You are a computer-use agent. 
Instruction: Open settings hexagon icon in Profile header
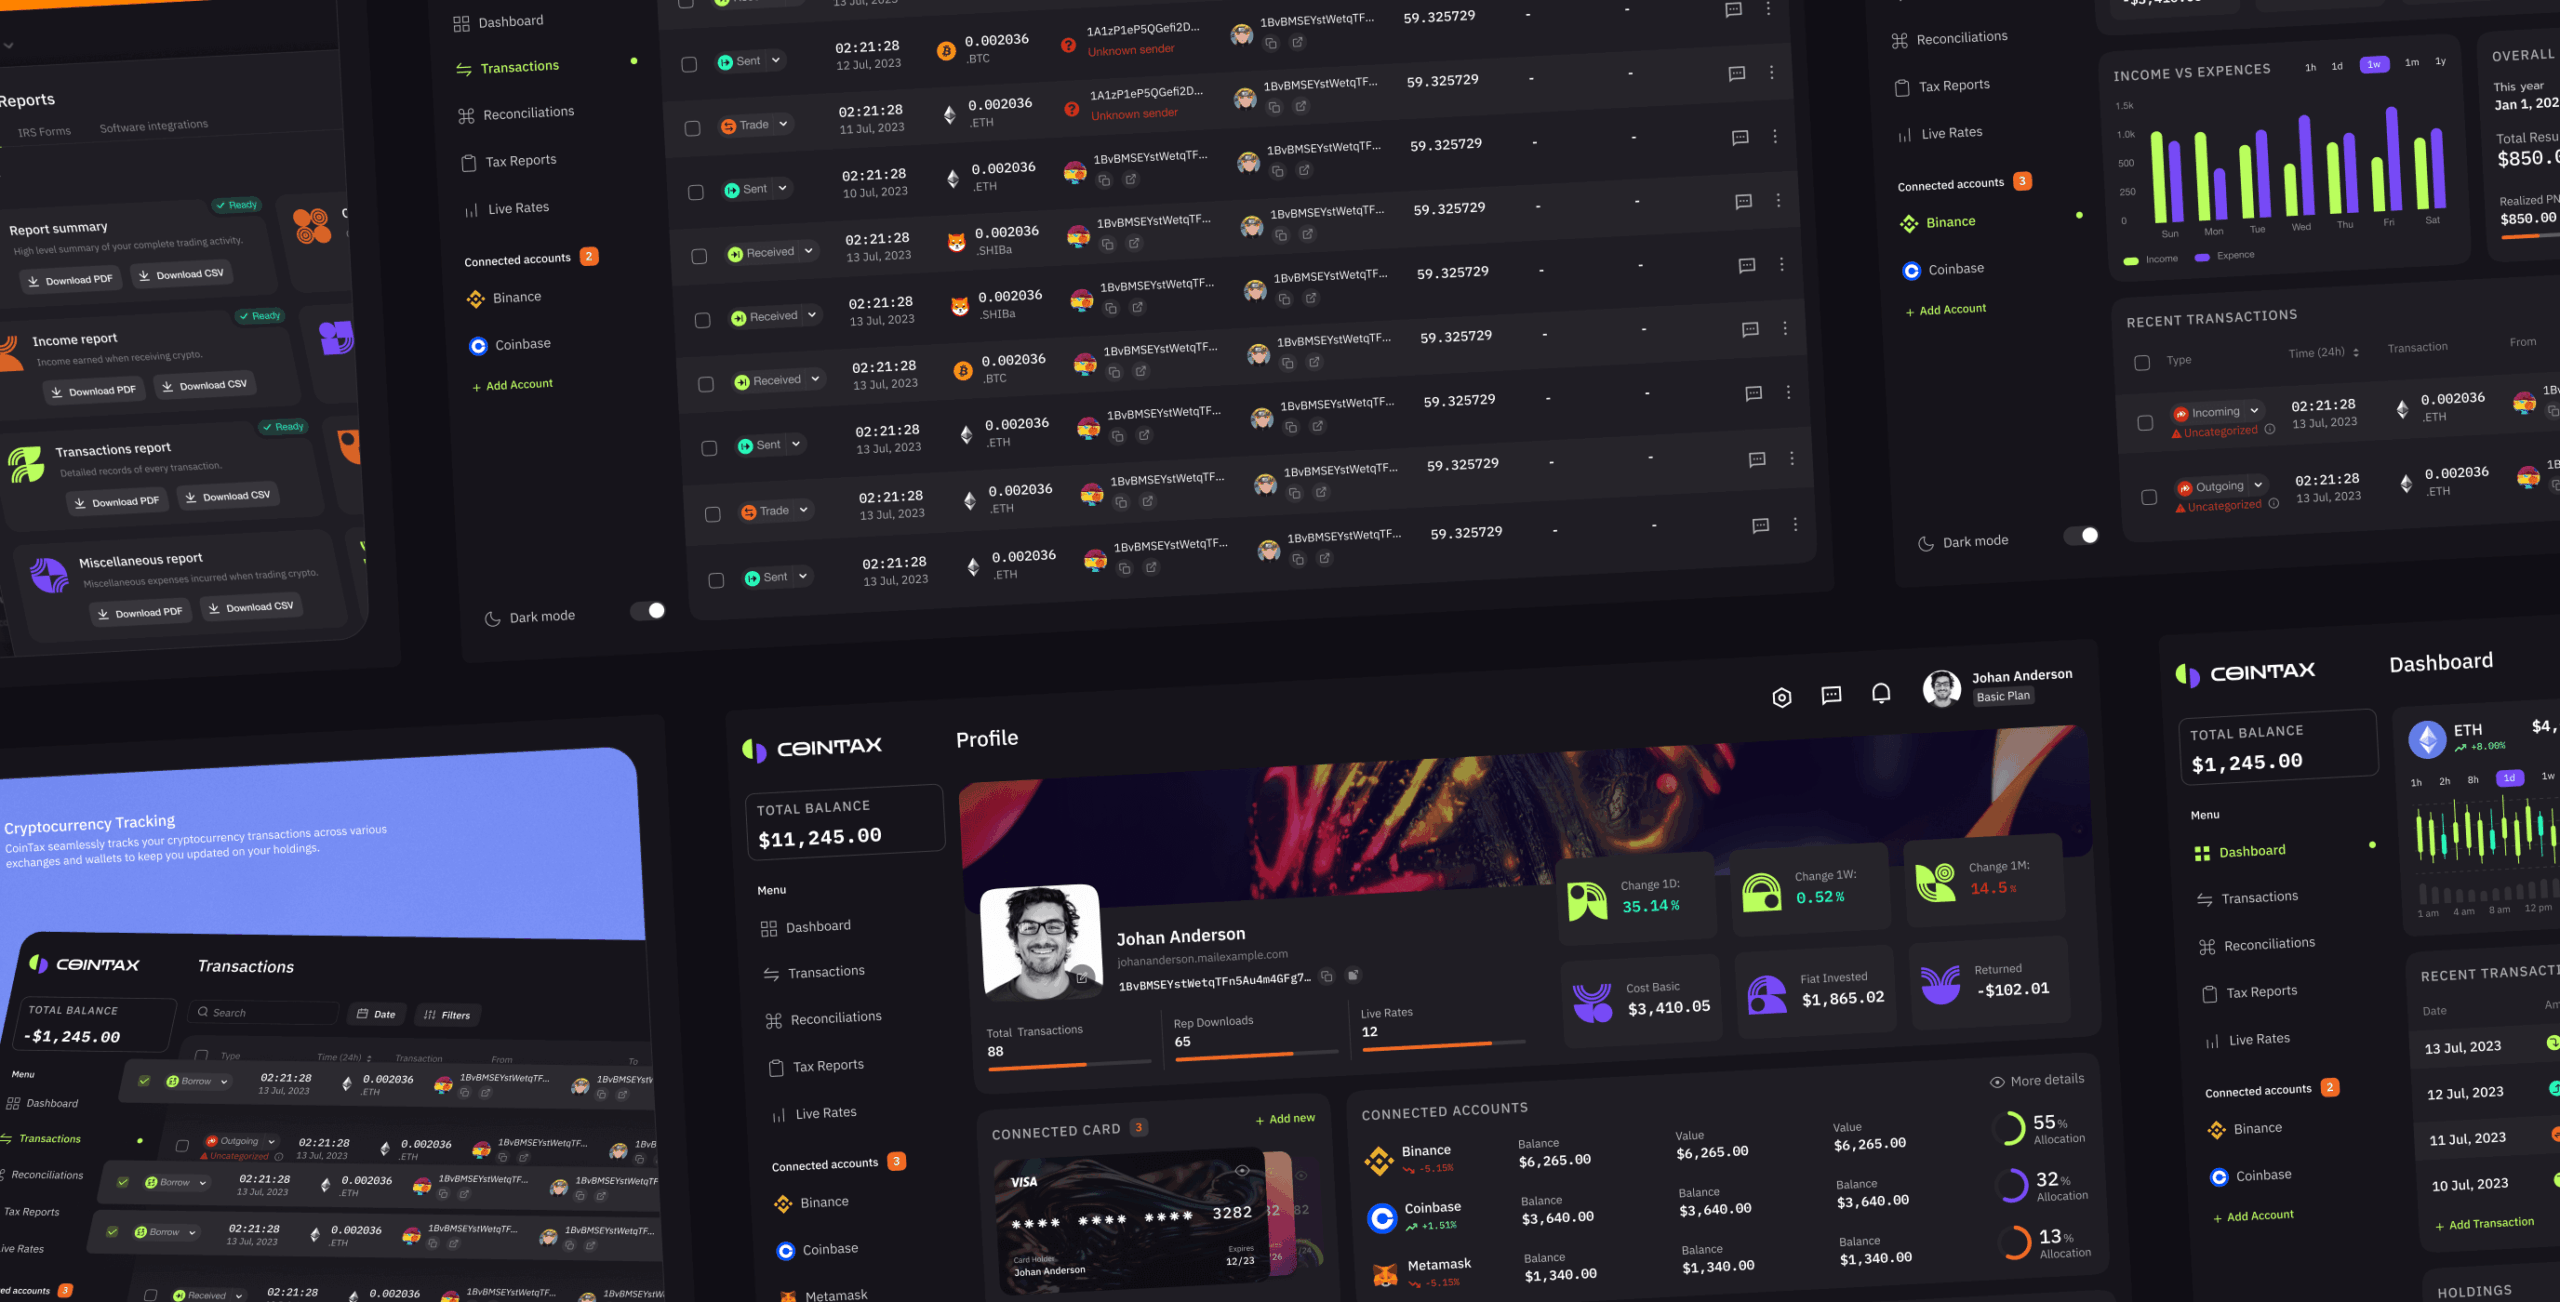tap(1781, 697)
